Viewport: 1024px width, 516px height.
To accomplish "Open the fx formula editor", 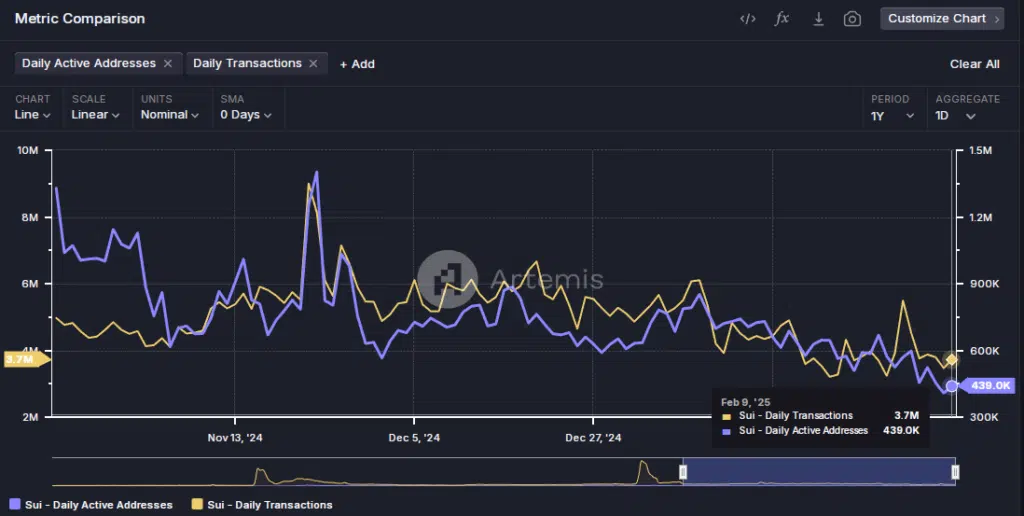I will click(x=782, y=19).
